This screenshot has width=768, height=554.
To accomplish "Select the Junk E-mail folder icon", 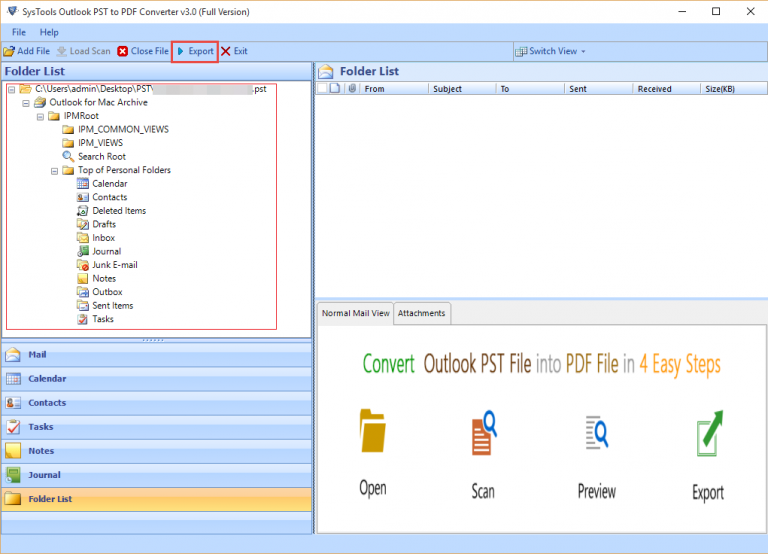I will [83, 265].
